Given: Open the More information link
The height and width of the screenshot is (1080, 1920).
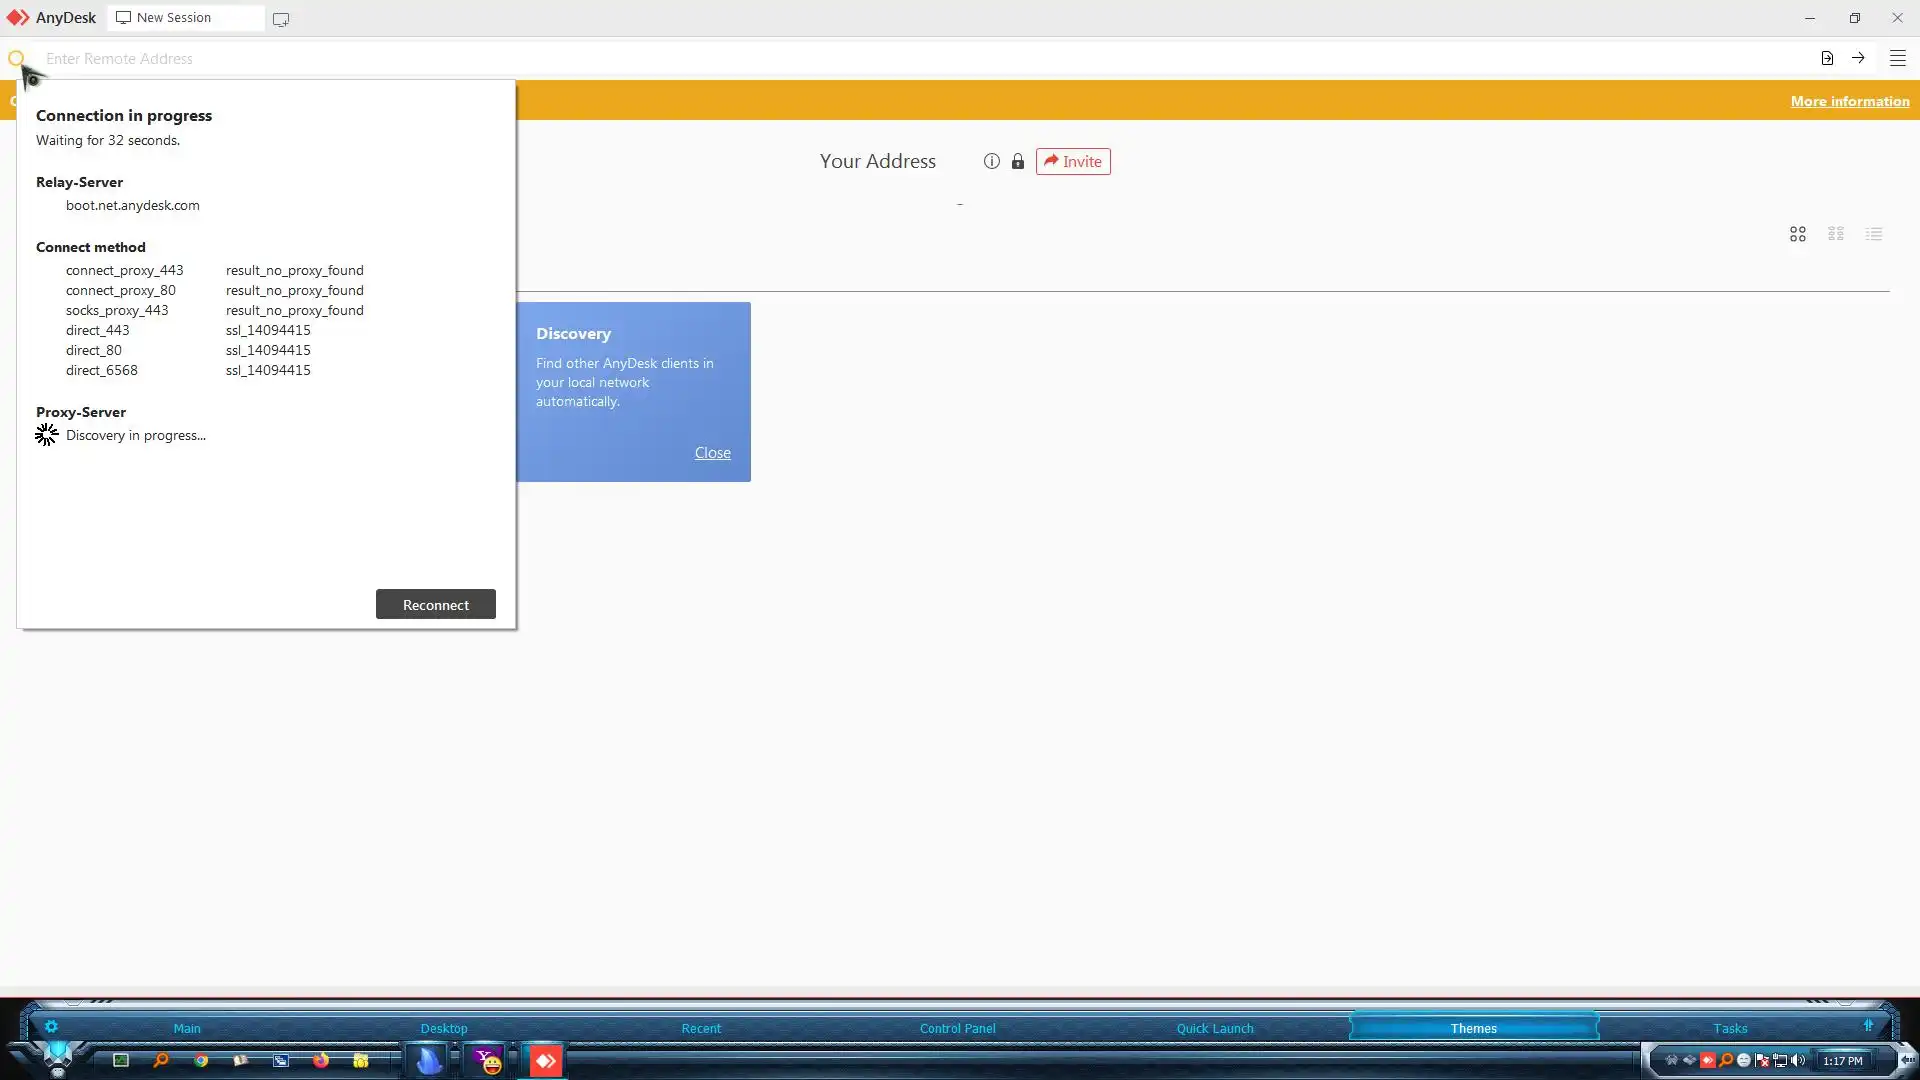Looking at the screenshot, I should point(1849,101).
